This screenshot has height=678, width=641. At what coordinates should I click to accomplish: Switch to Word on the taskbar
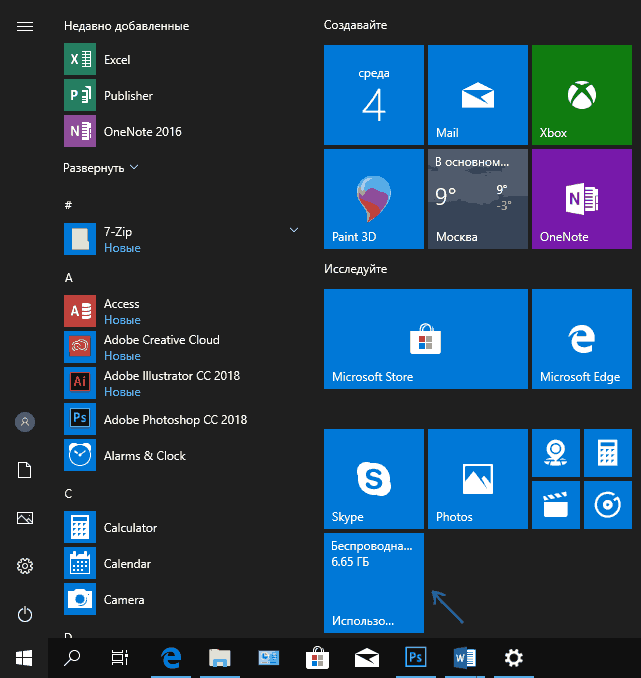[x=465, y=658]
